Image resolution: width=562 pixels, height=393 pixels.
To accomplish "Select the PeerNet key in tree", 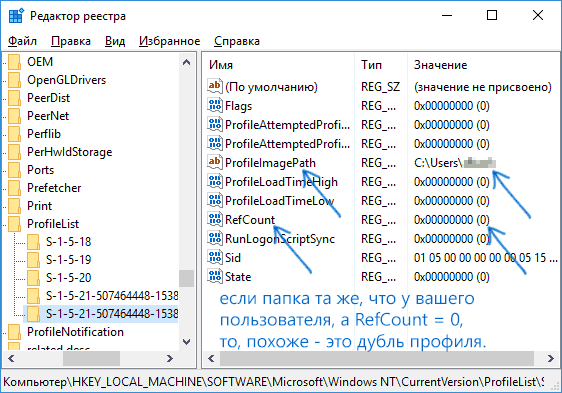I will click(x=48, y=116).
